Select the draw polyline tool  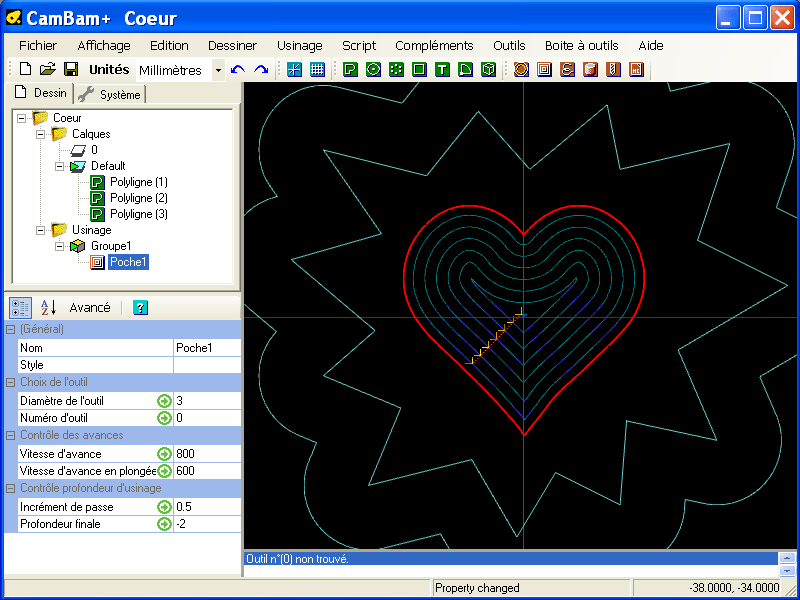point(351,69)
